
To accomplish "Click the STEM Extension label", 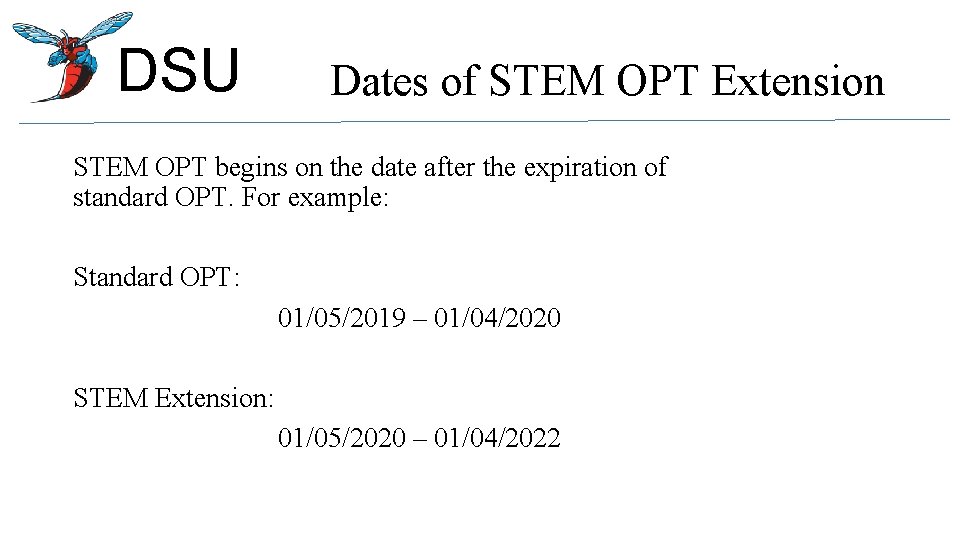I will tap(173, 398).
